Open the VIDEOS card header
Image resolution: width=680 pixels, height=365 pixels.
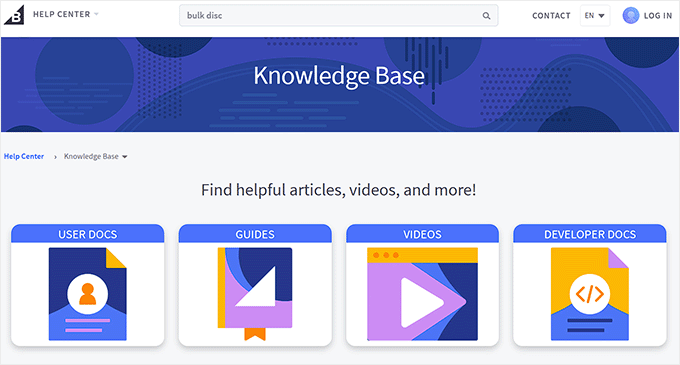(422, 234)
